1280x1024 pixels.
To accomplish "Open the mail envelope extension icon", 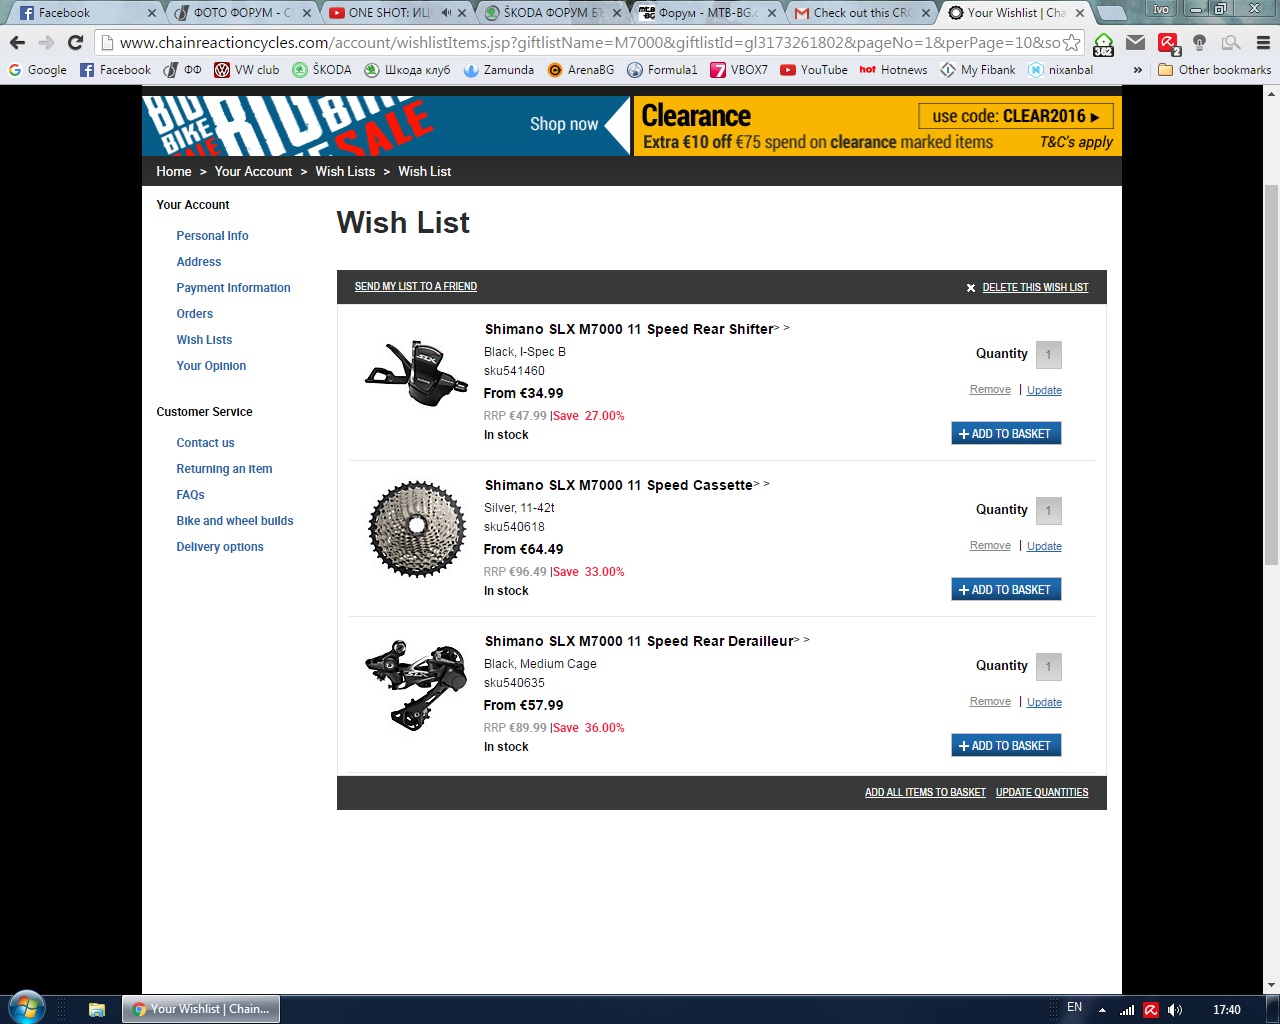I will pyautogui.click(x=1135, y=43).
